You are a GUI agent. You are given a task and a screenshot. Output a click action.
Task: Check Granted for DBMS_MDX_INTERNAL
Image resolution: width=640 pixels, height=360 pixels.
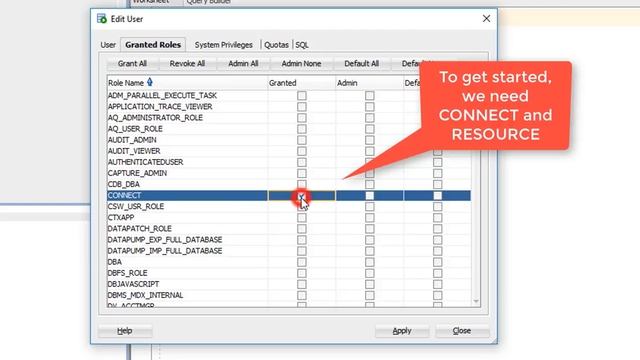302,295
